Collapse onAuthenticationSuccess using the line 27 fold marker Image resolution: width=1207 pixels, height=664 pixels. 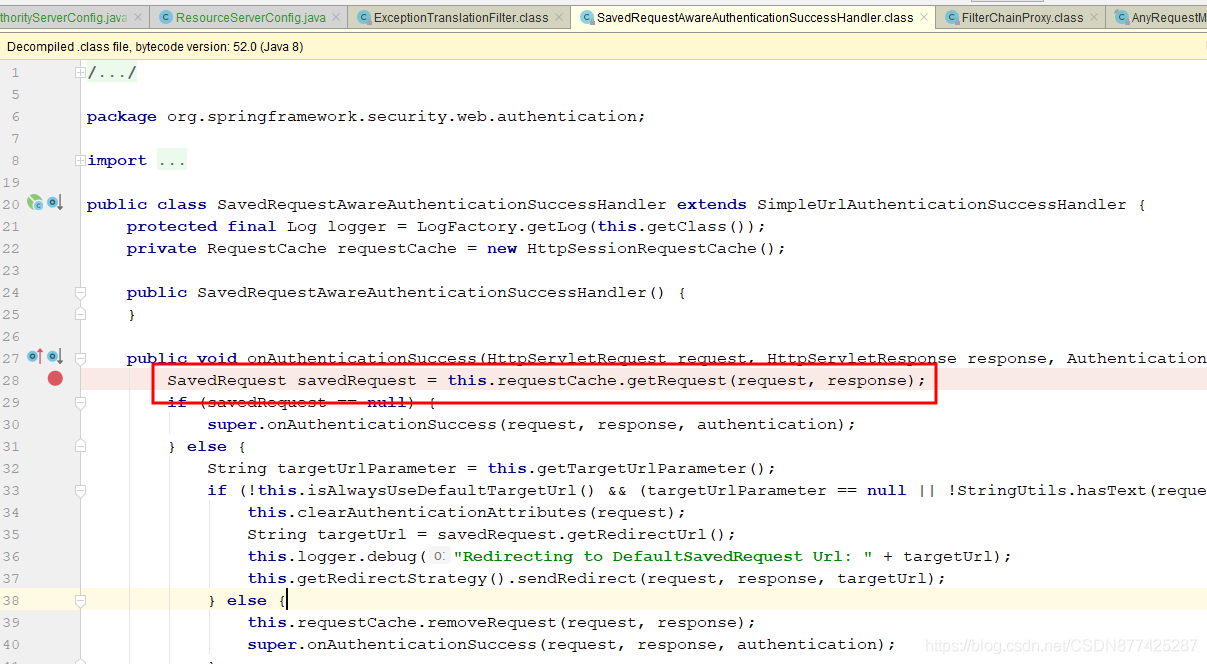coord(80,357)
